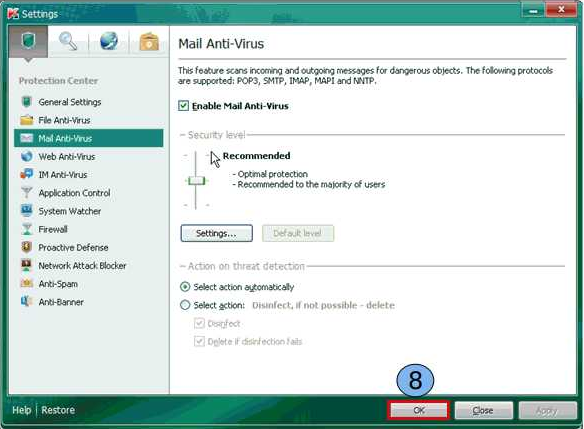Open the Scan magnifying glass tab

[x=68, y=41]
